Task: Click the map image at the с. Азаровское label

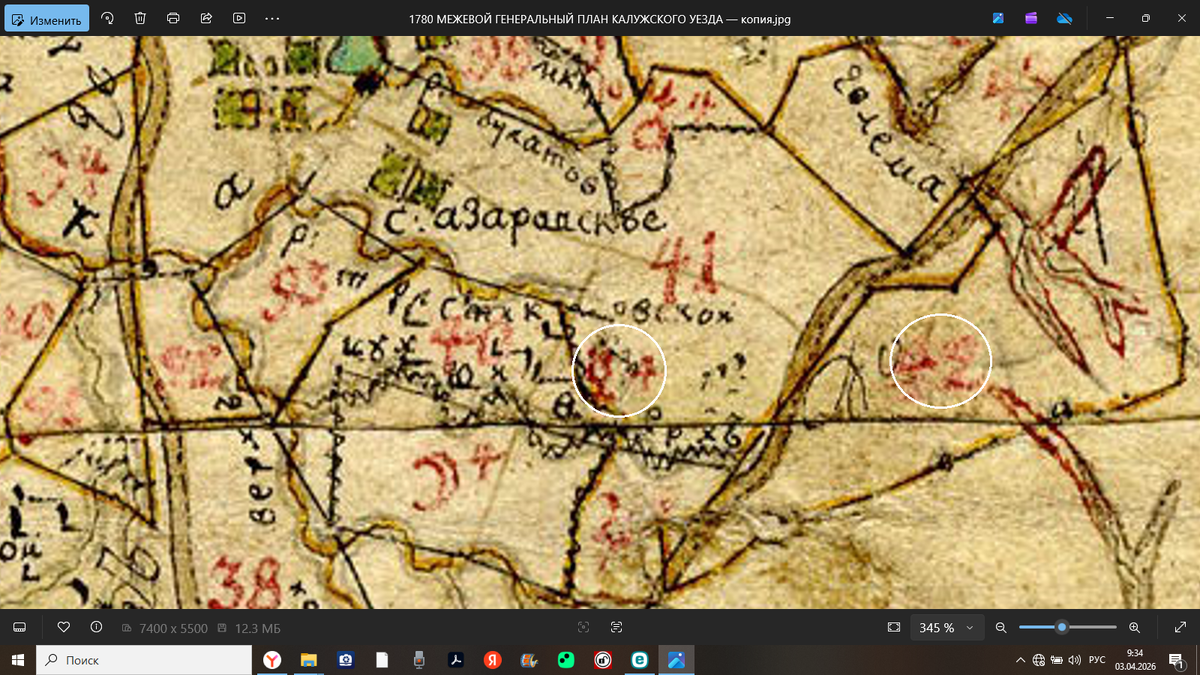Action: pos(526,217)
